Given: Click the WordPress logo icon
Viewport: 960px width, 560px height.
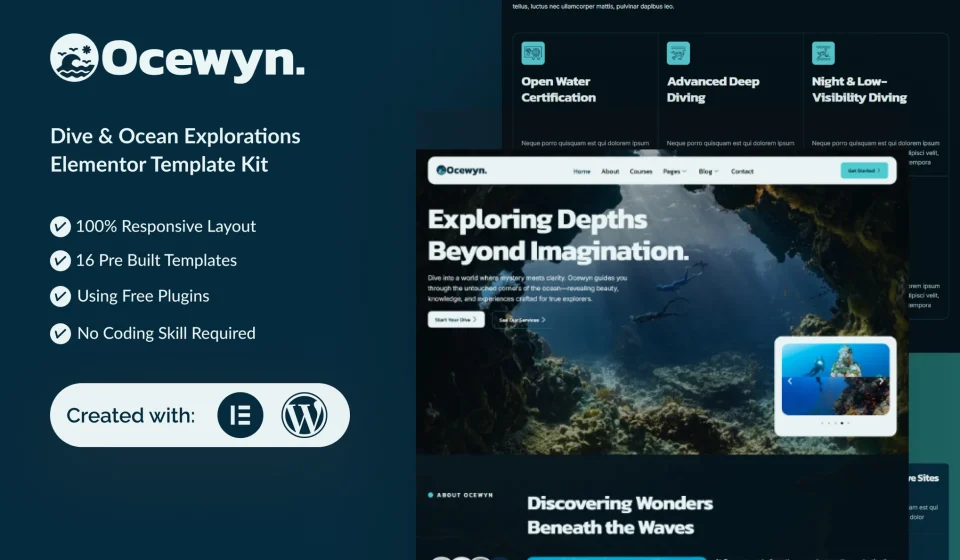Looking at the screenshot, I should pyautogui.click(x=304, y=415).
